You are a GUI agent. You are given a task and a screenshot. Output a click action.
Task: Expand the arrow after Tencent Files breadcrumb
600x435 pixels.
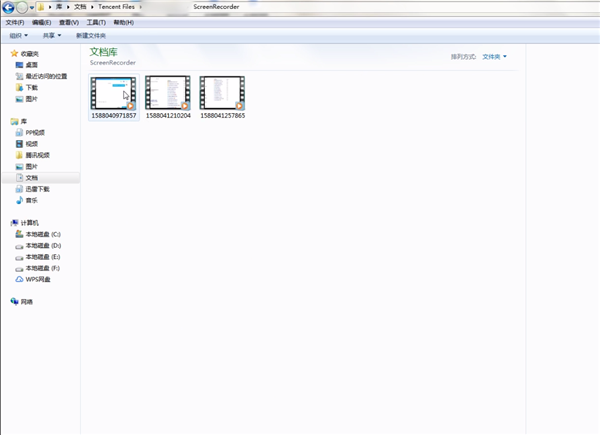click(x=140, y=7)
